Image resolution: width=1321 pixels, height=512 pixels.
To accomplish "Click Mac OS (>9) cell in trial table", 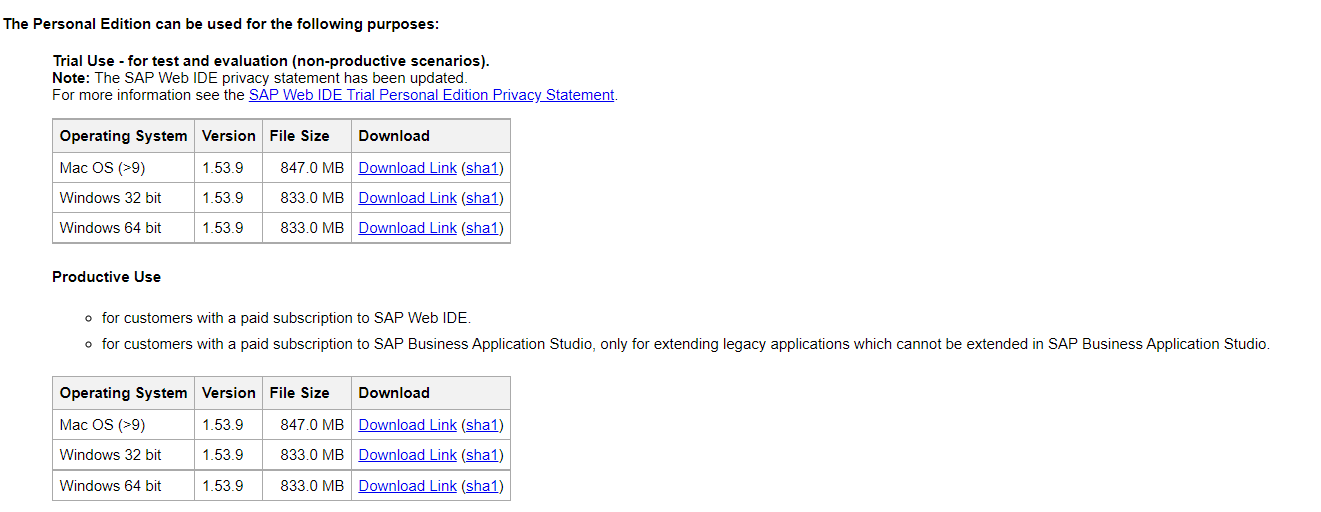I will 124,168.
